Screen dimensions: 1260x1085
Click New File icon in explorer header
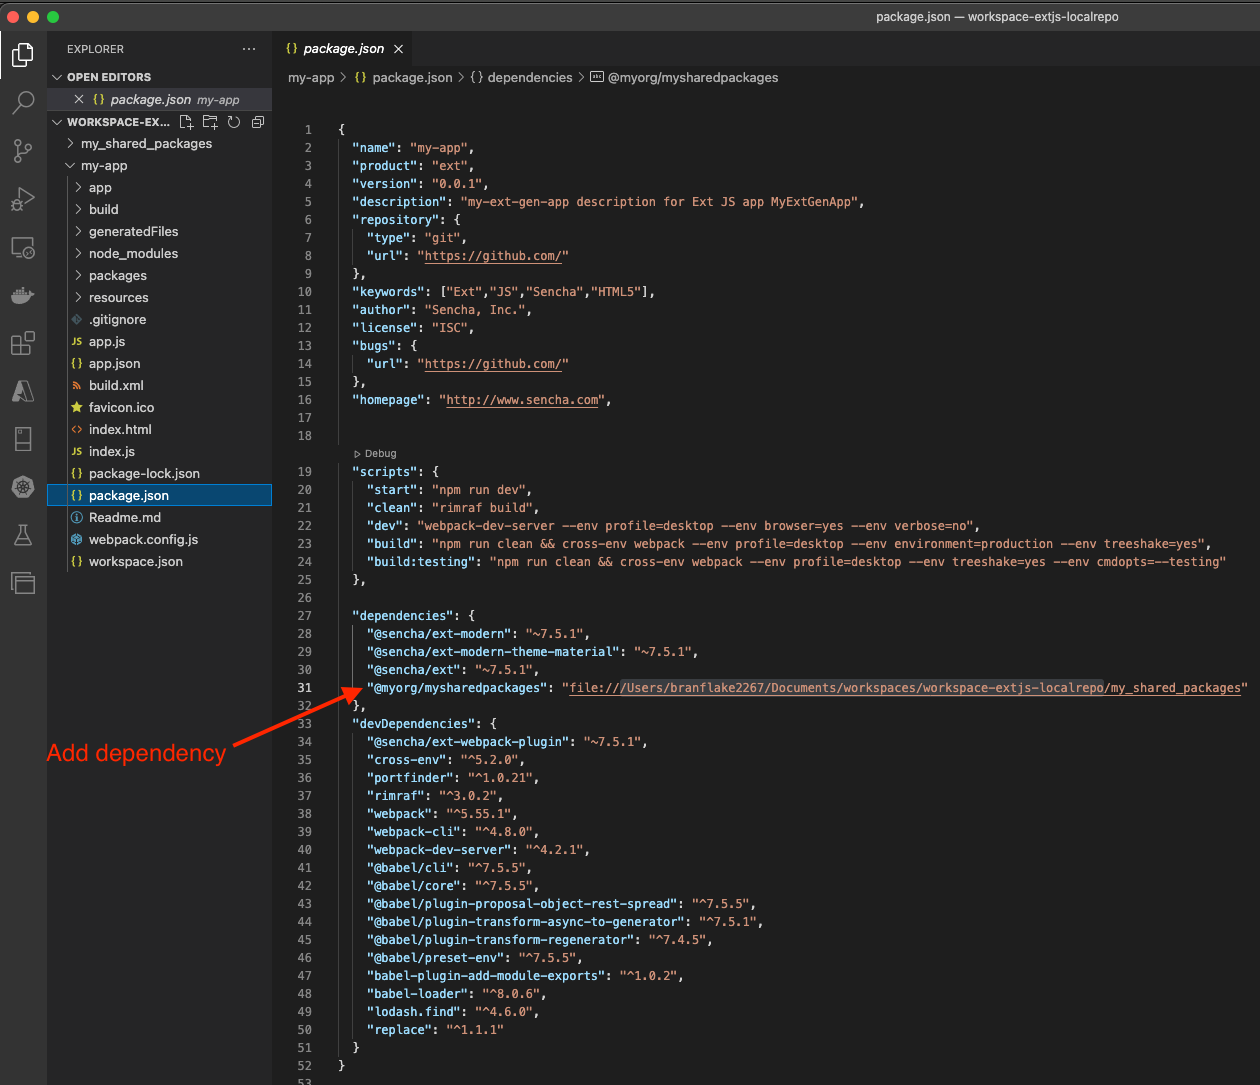[186, 122]
